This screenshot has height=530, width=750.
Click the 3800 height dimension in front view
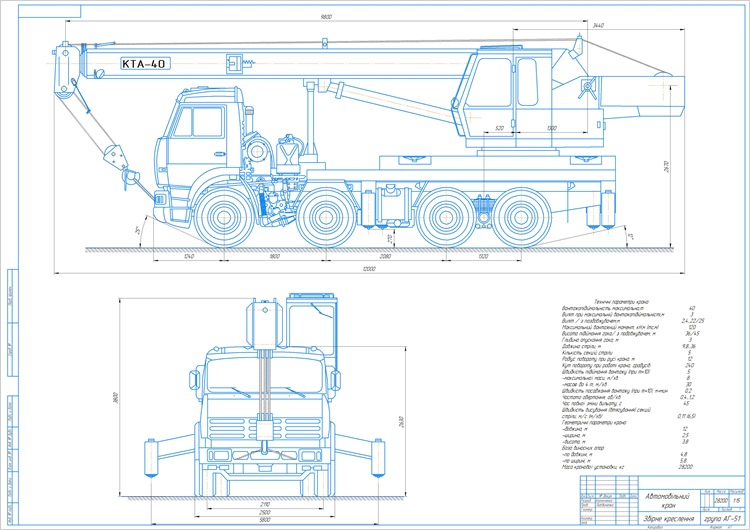115,398
